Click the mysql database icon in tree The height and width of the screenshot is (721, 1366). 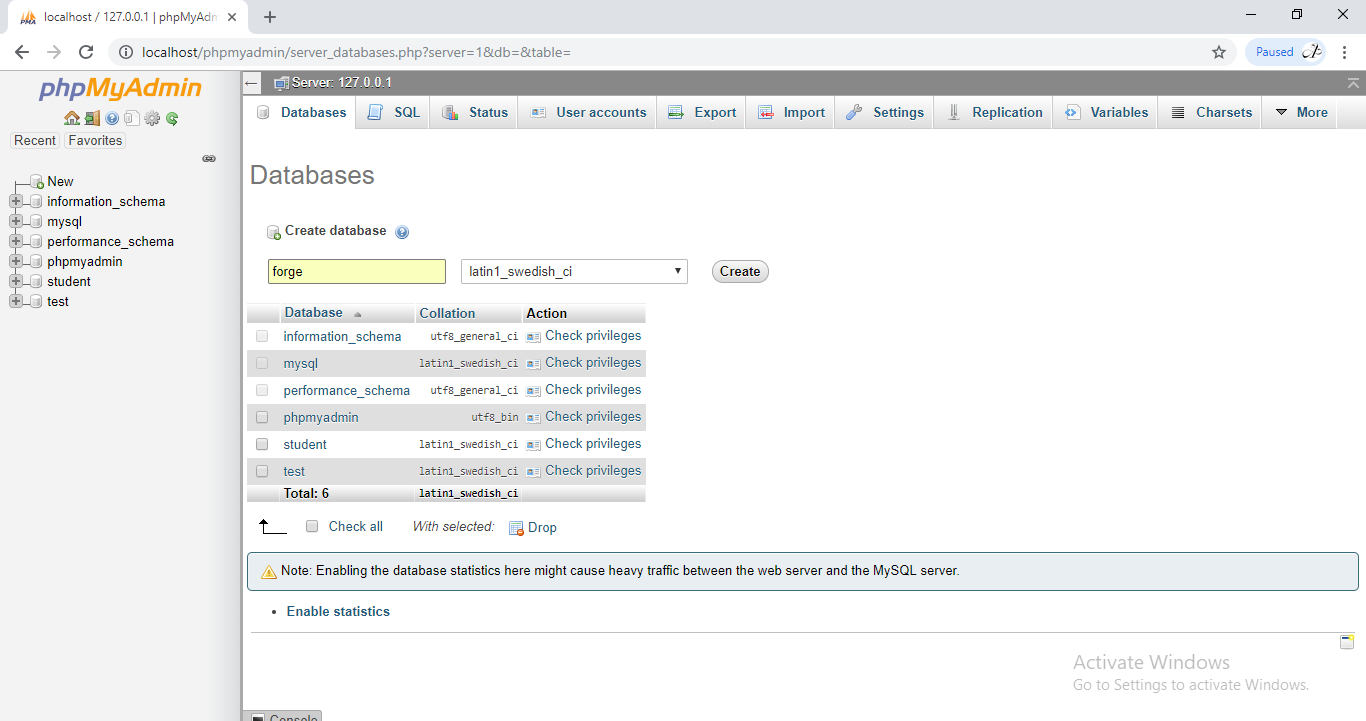click(37, 222)
